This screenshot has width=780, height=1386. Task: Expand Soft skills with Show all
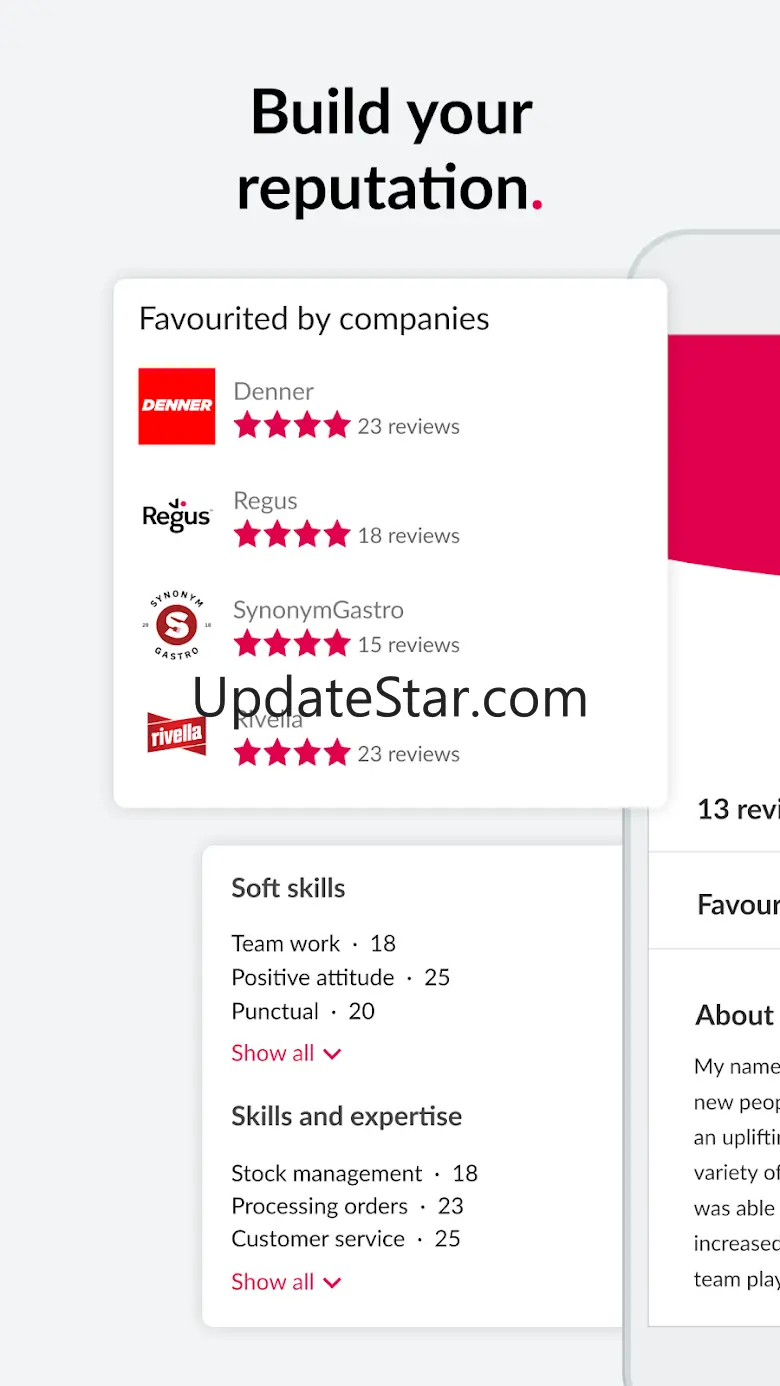coord(287,1053)
